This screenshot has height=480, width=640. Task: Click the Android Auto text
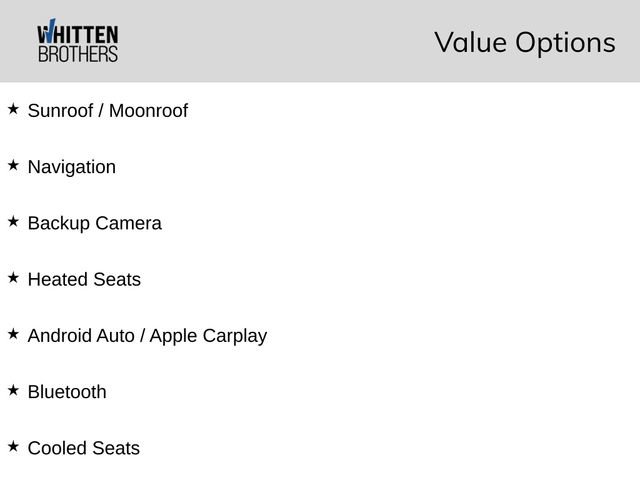pos(81,335)
